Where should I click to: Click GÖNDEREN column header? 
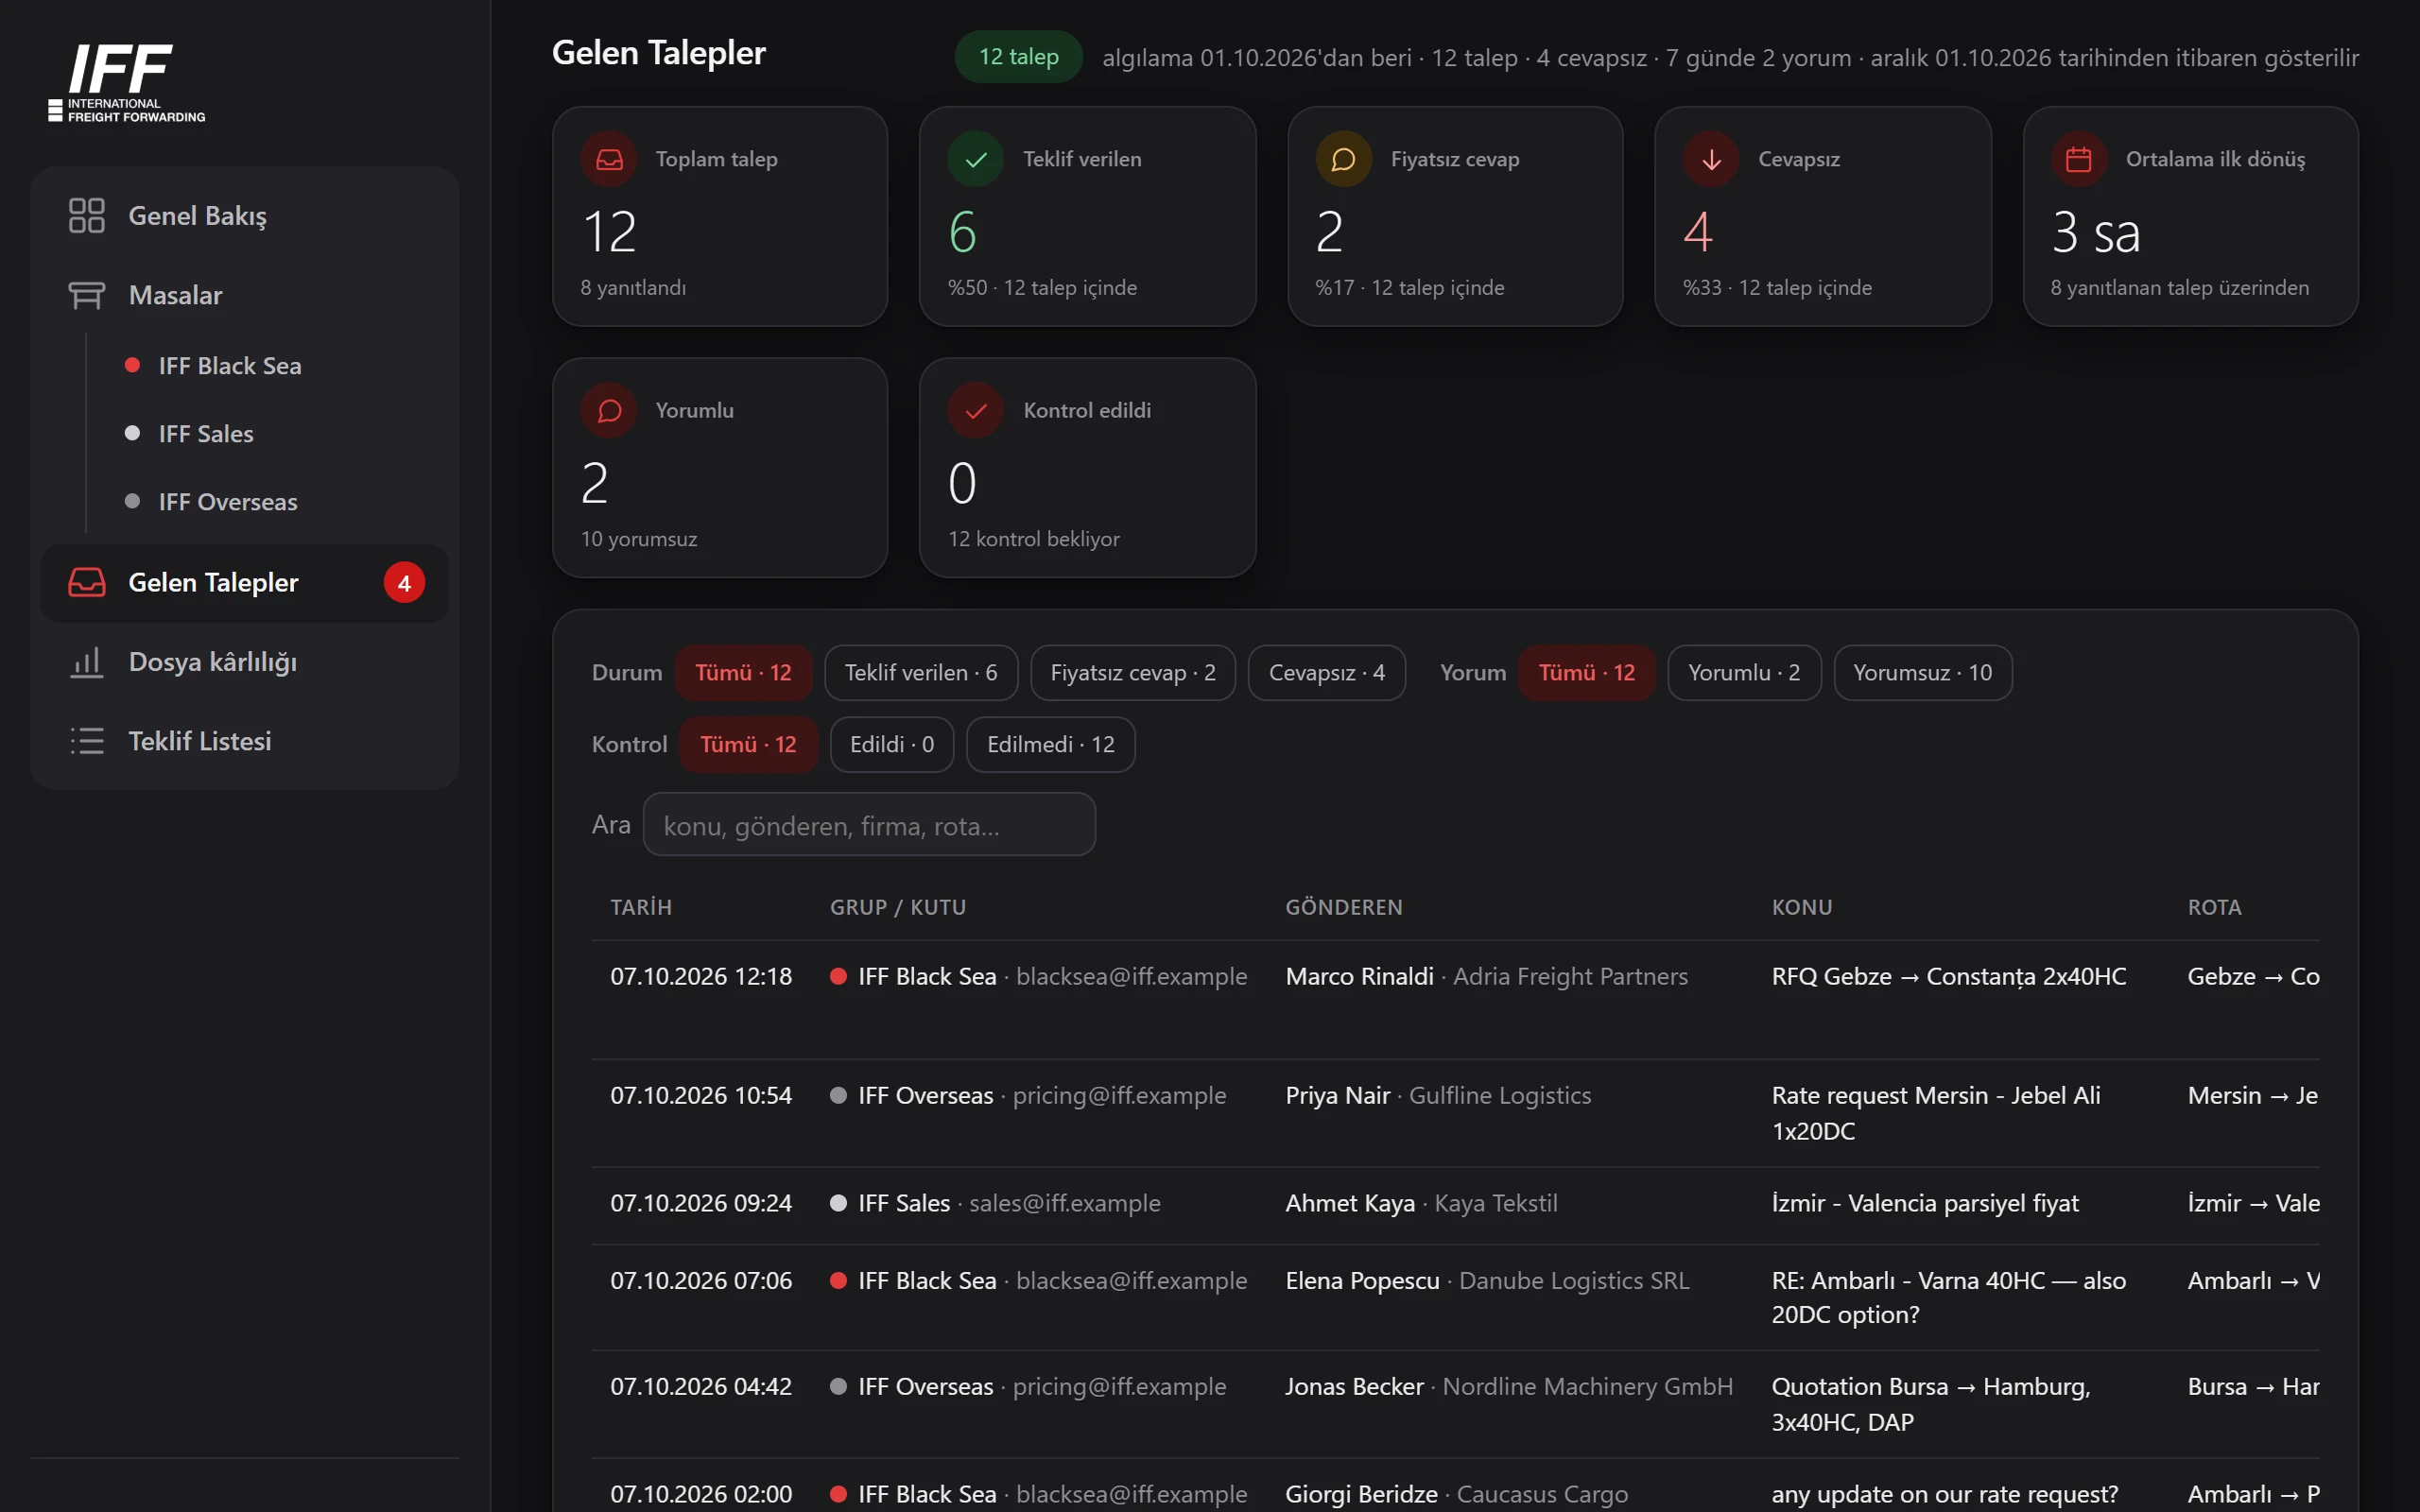click(x=1344, y=907)
